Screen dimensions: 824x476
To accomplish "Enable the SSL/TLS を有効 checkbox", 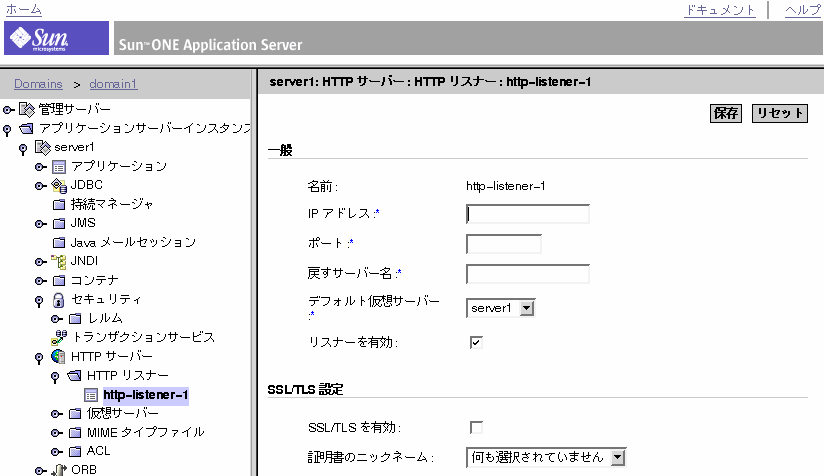I will 476,427.
